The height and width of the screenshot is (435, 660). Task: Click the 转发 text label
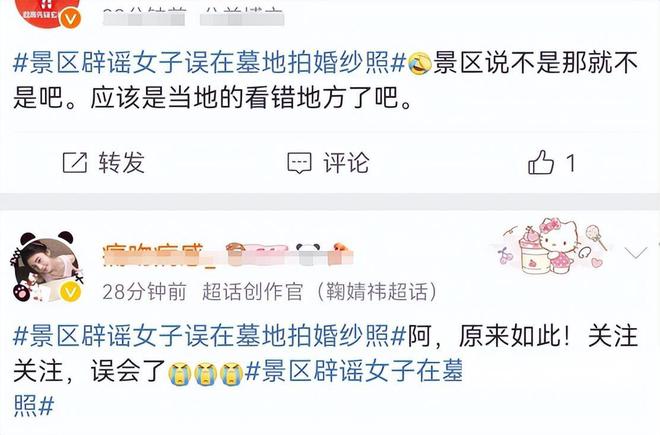(x=122, y=163)
